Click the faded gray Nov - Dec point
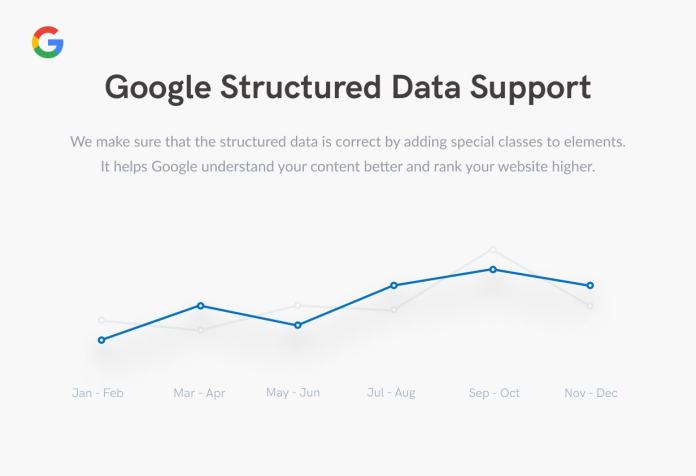Viewport: 696px width, 476px height. [590, 305]
